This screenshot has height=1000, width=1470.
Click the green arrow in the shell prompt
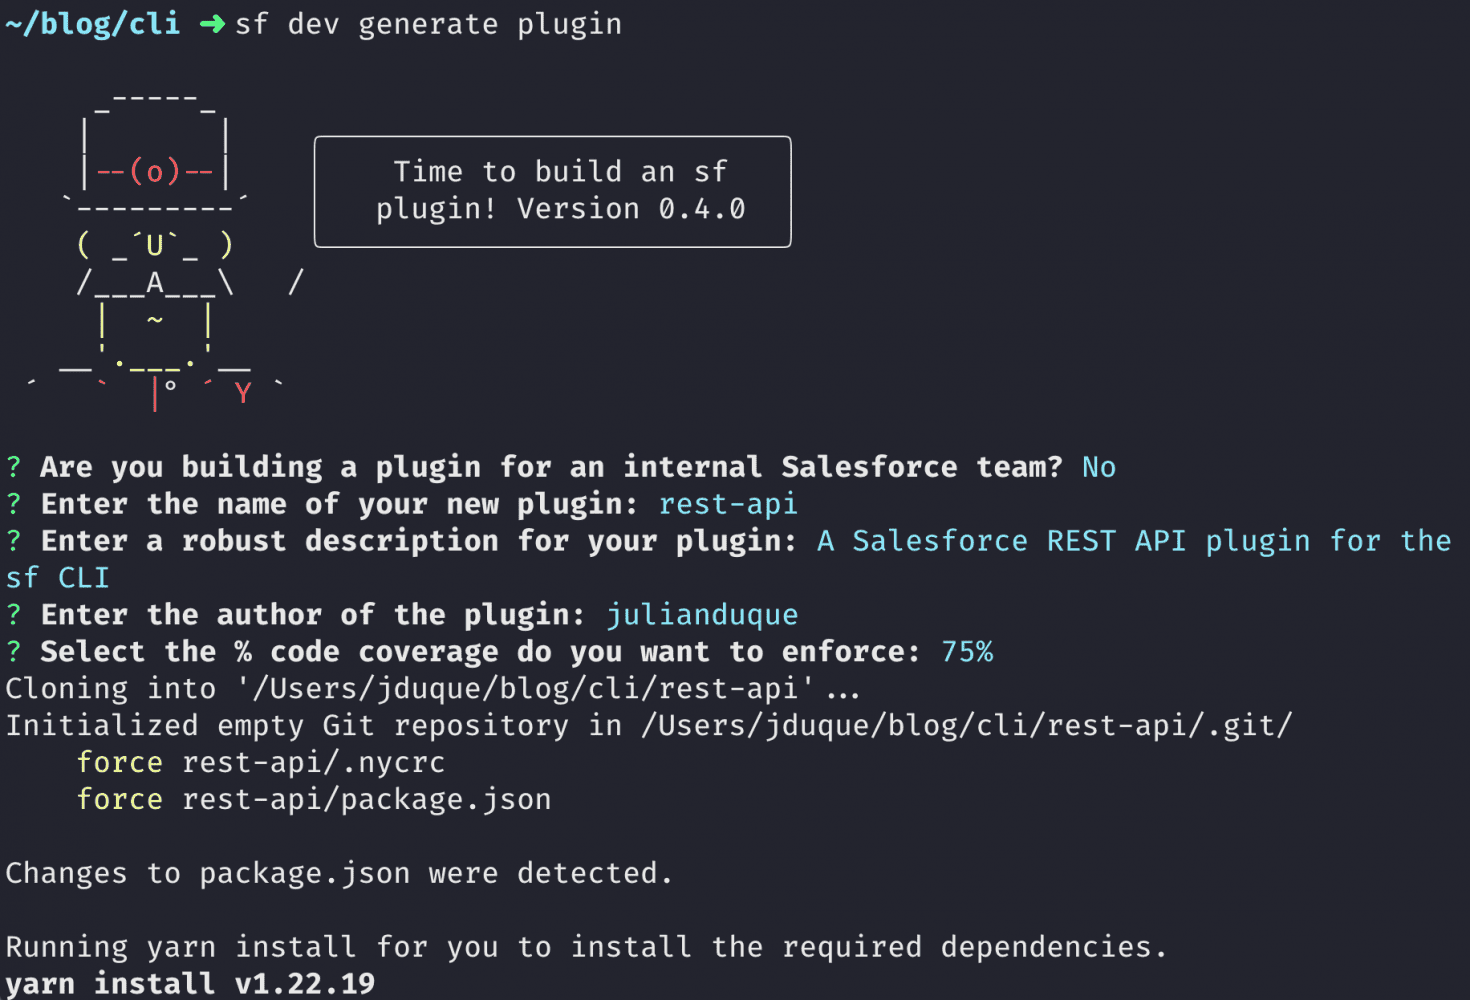click(x=212, y=24)
